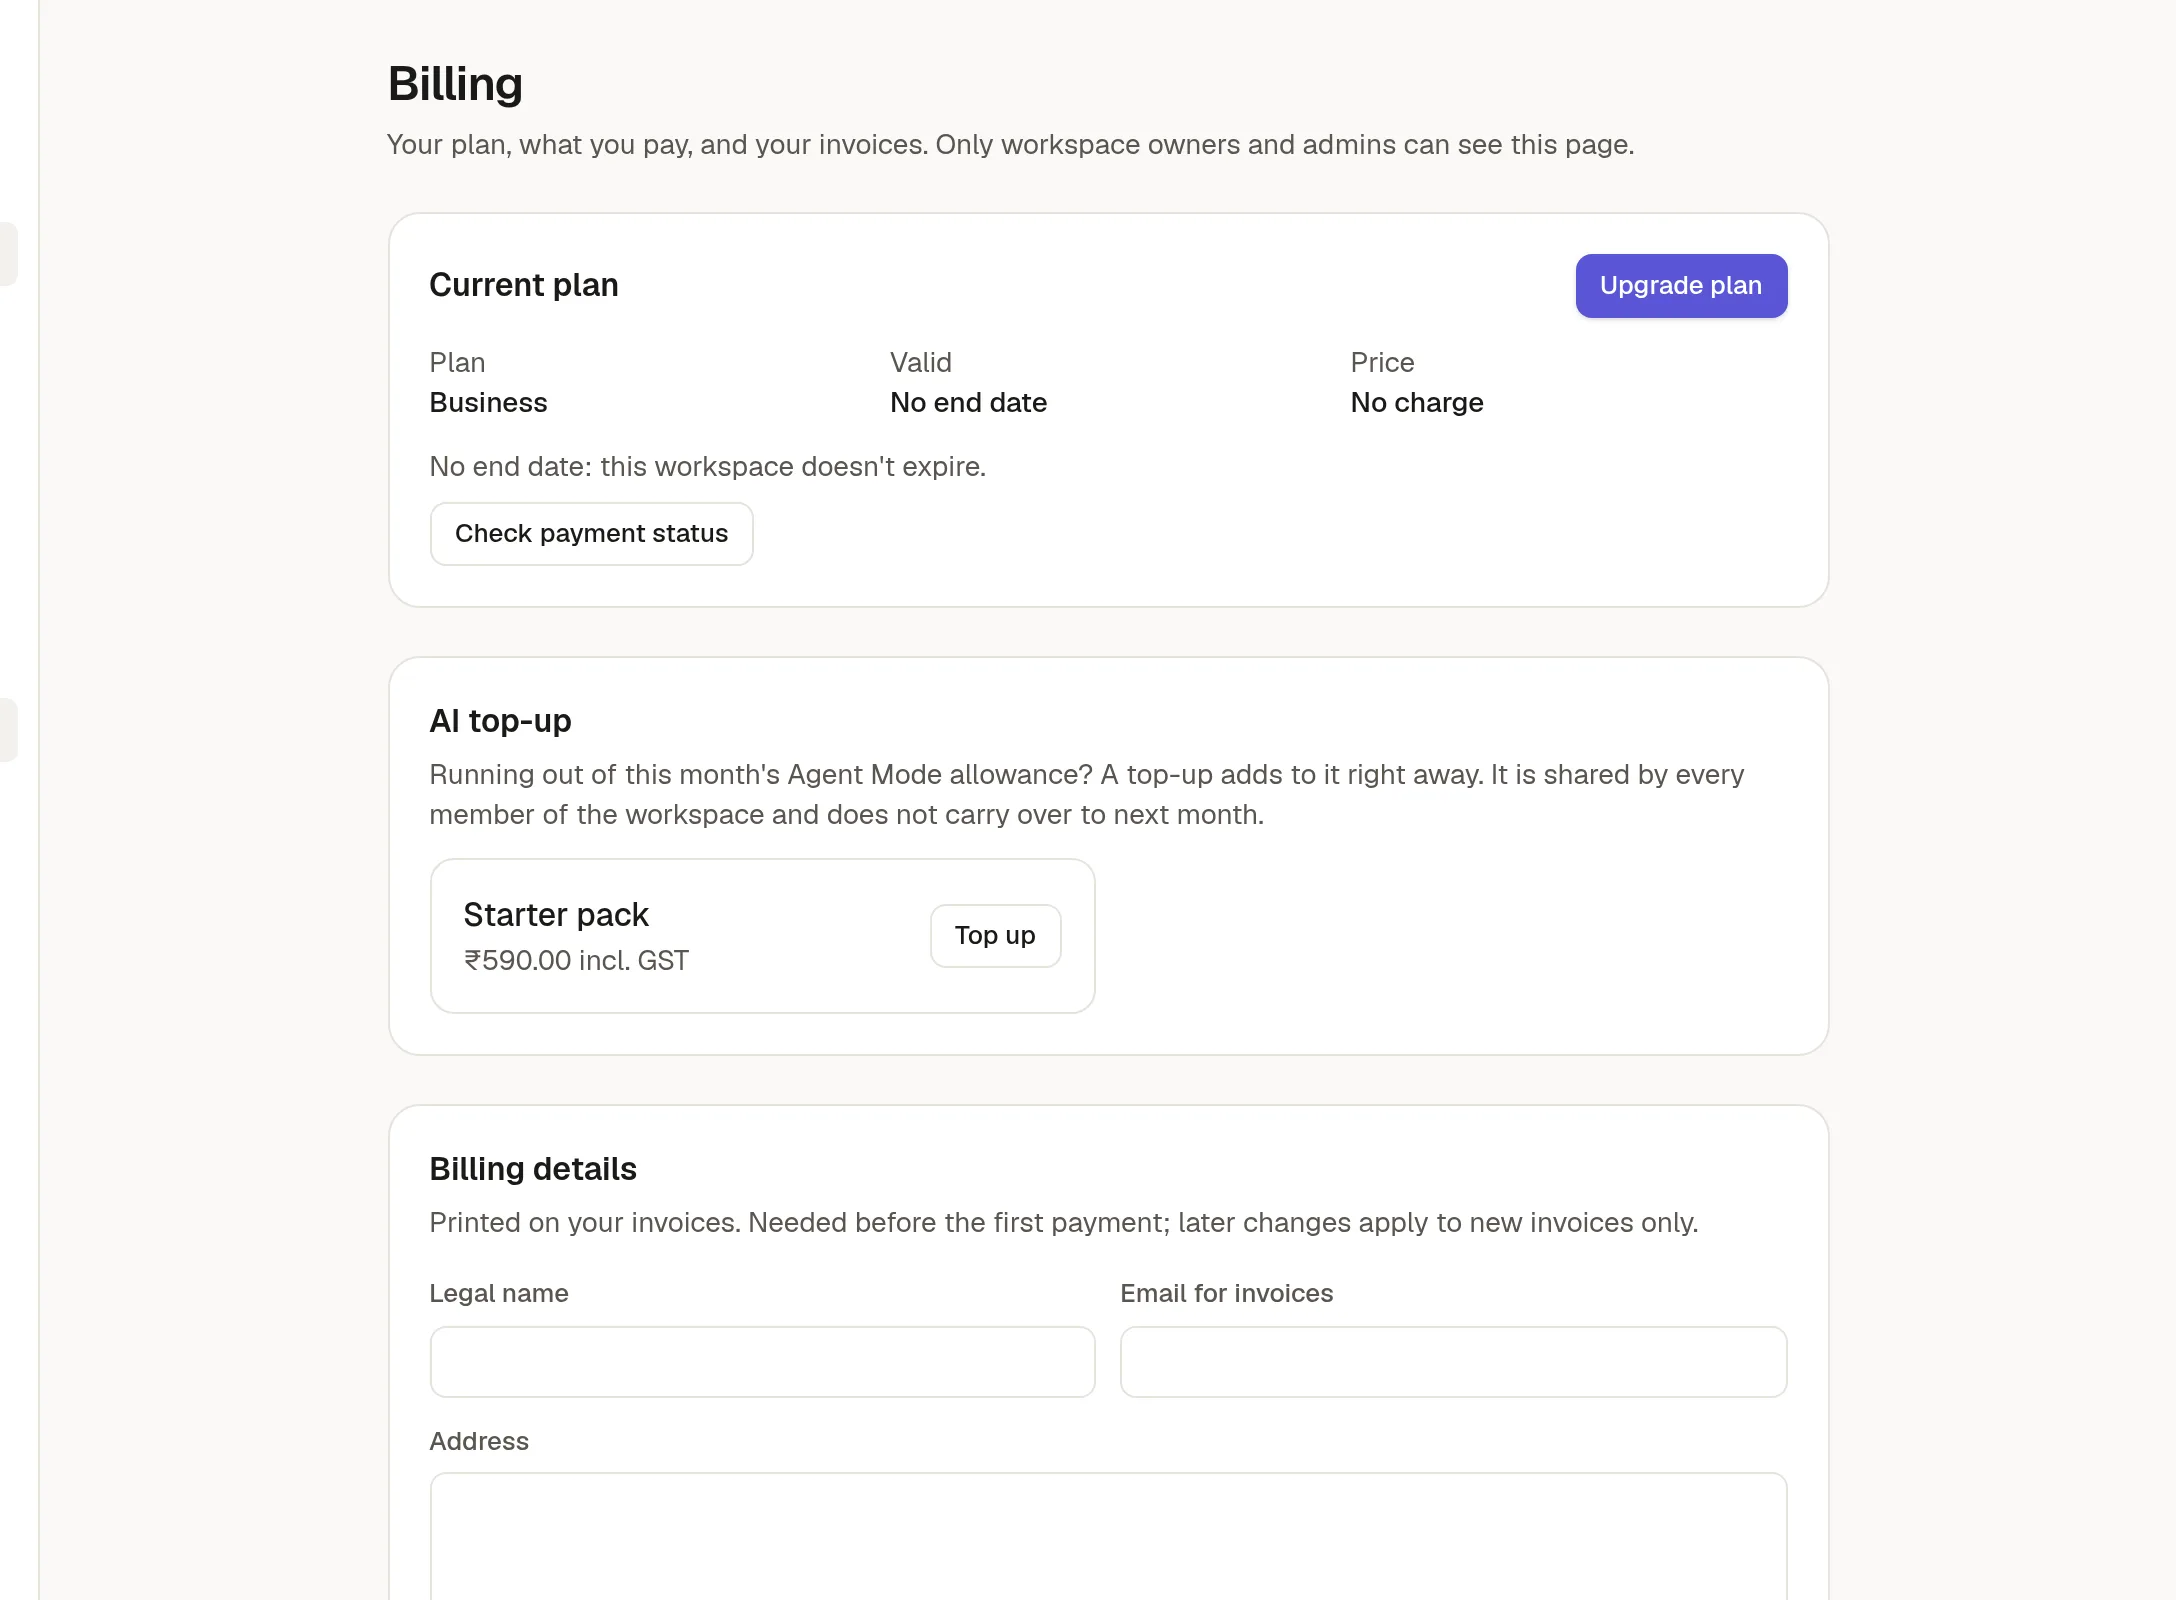Check payment status button
2176x1600 pixels.
pyautogui.click(x=591, y=534)
